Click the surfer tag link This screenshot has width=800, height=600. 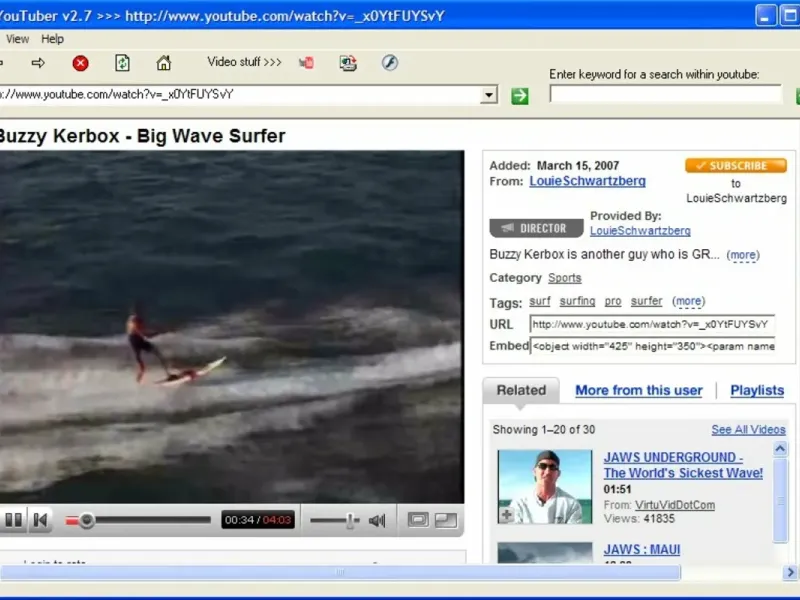pyautogui.click(x=646, y=301)
